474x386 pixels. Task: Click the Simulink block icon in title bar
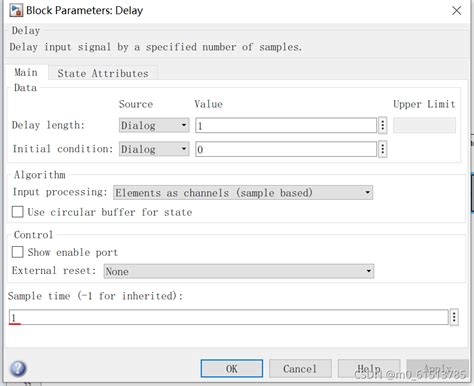coord(16,10)
